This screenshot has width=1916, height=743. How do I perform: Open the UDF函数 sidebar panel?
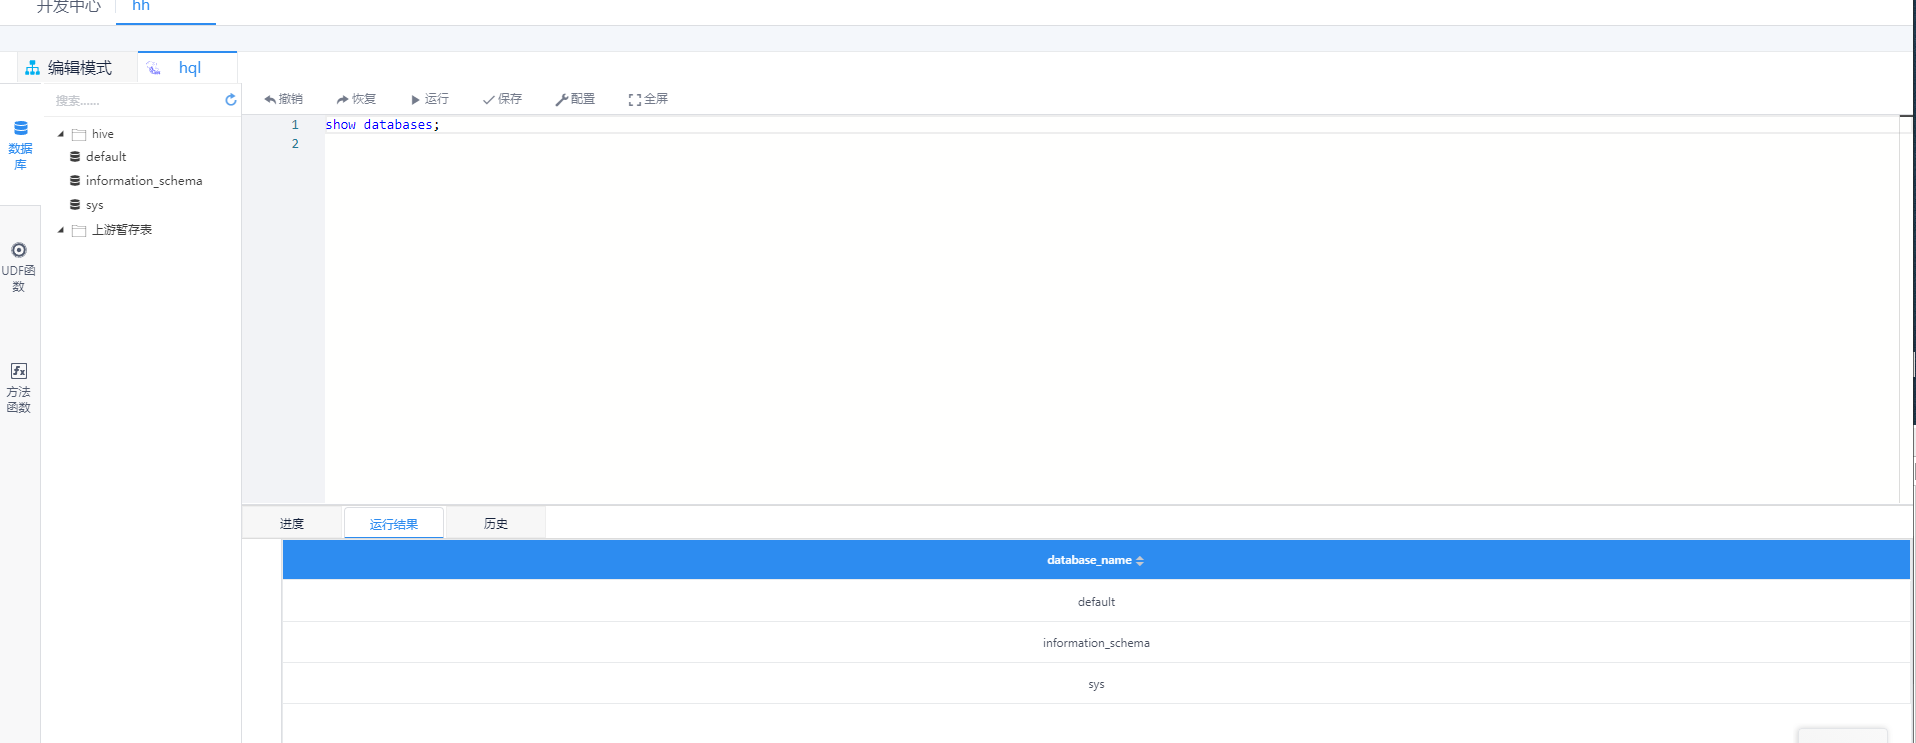tap(19, 267)
